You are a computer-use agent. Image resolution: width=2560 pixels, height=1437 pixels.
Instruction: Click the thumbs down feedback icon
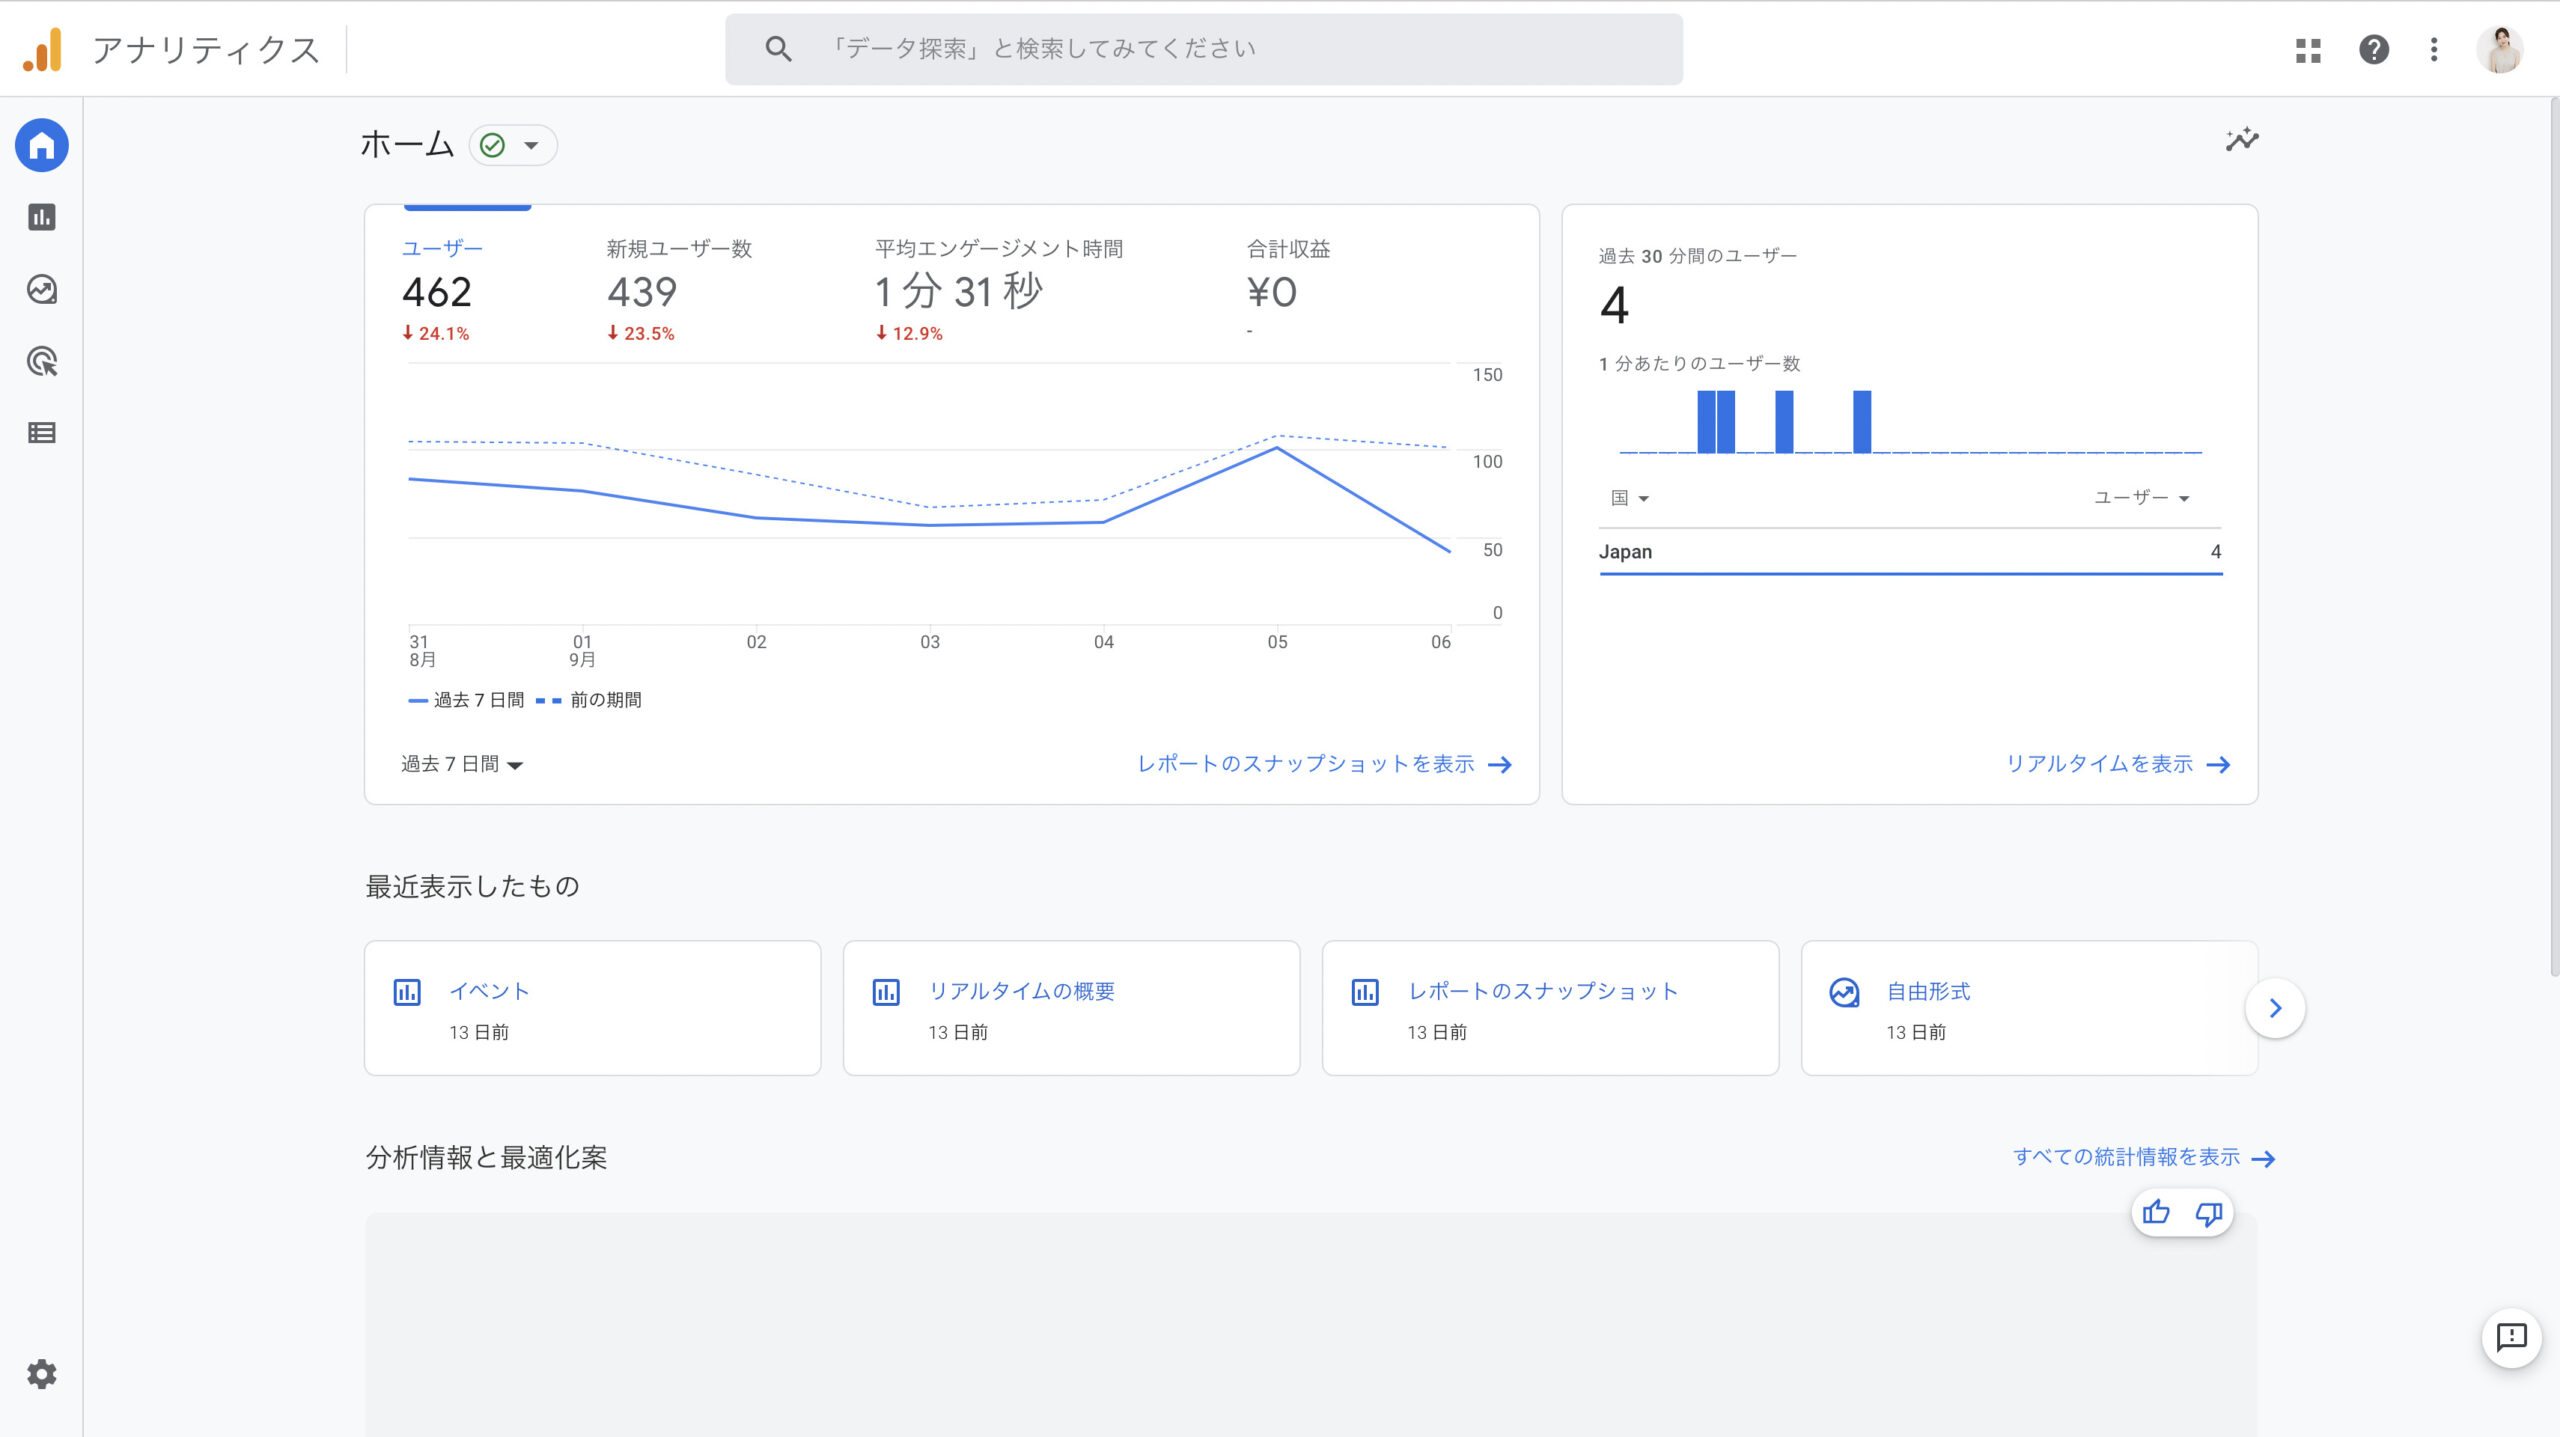tap(2209, 1213)
